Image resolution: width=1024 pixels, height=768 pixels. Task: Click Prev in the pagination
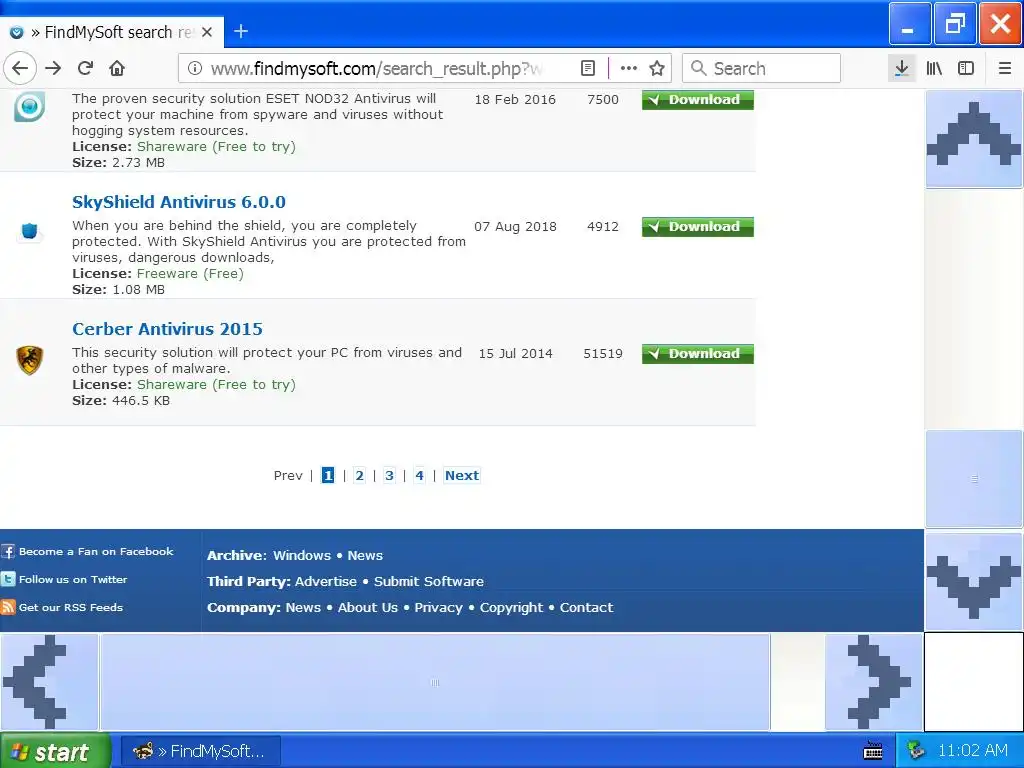(288, 475)
